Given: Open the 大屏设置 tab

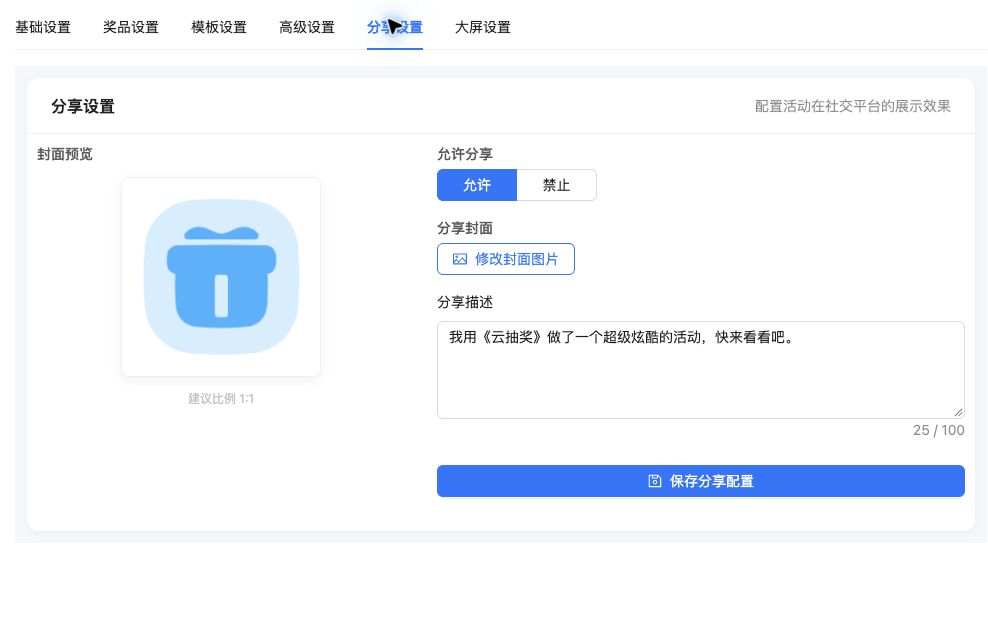Looking at the screenshot, I should (483, 27).
